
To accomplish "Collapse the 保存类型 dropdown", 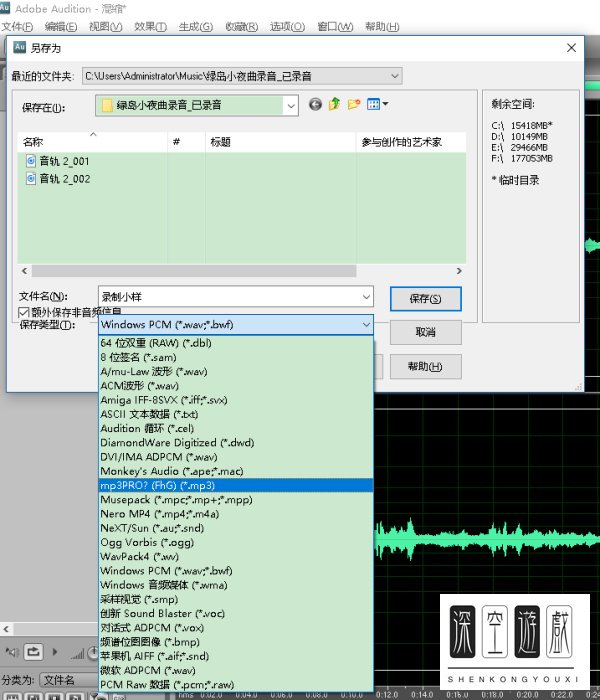I will 366,325.
